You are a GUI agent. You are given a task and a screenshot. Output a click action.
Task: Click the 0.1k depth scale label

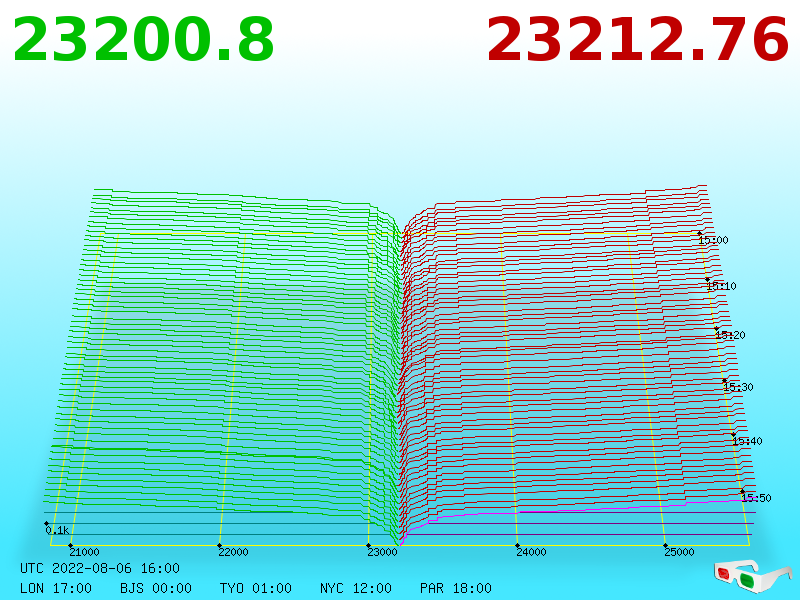click(57, 530)
